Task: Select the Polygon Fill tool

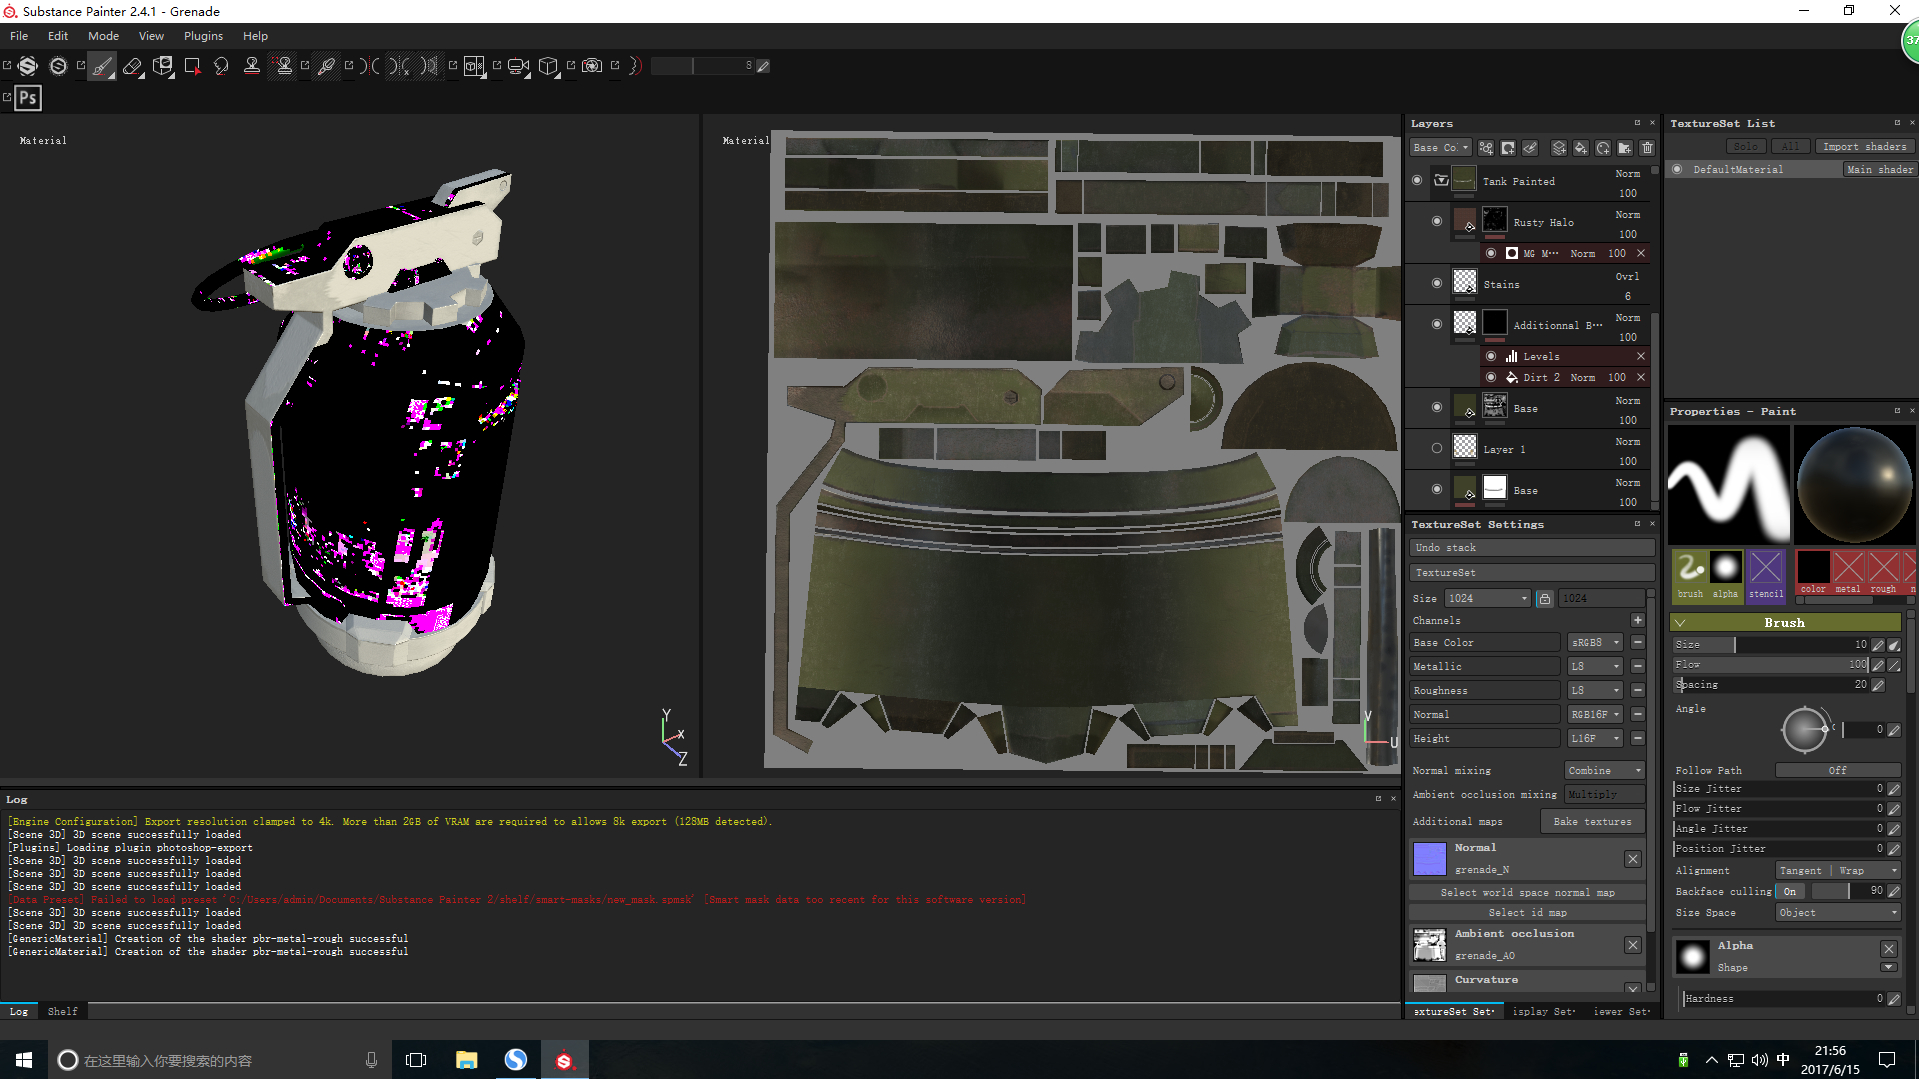Action: pos(192,66)
